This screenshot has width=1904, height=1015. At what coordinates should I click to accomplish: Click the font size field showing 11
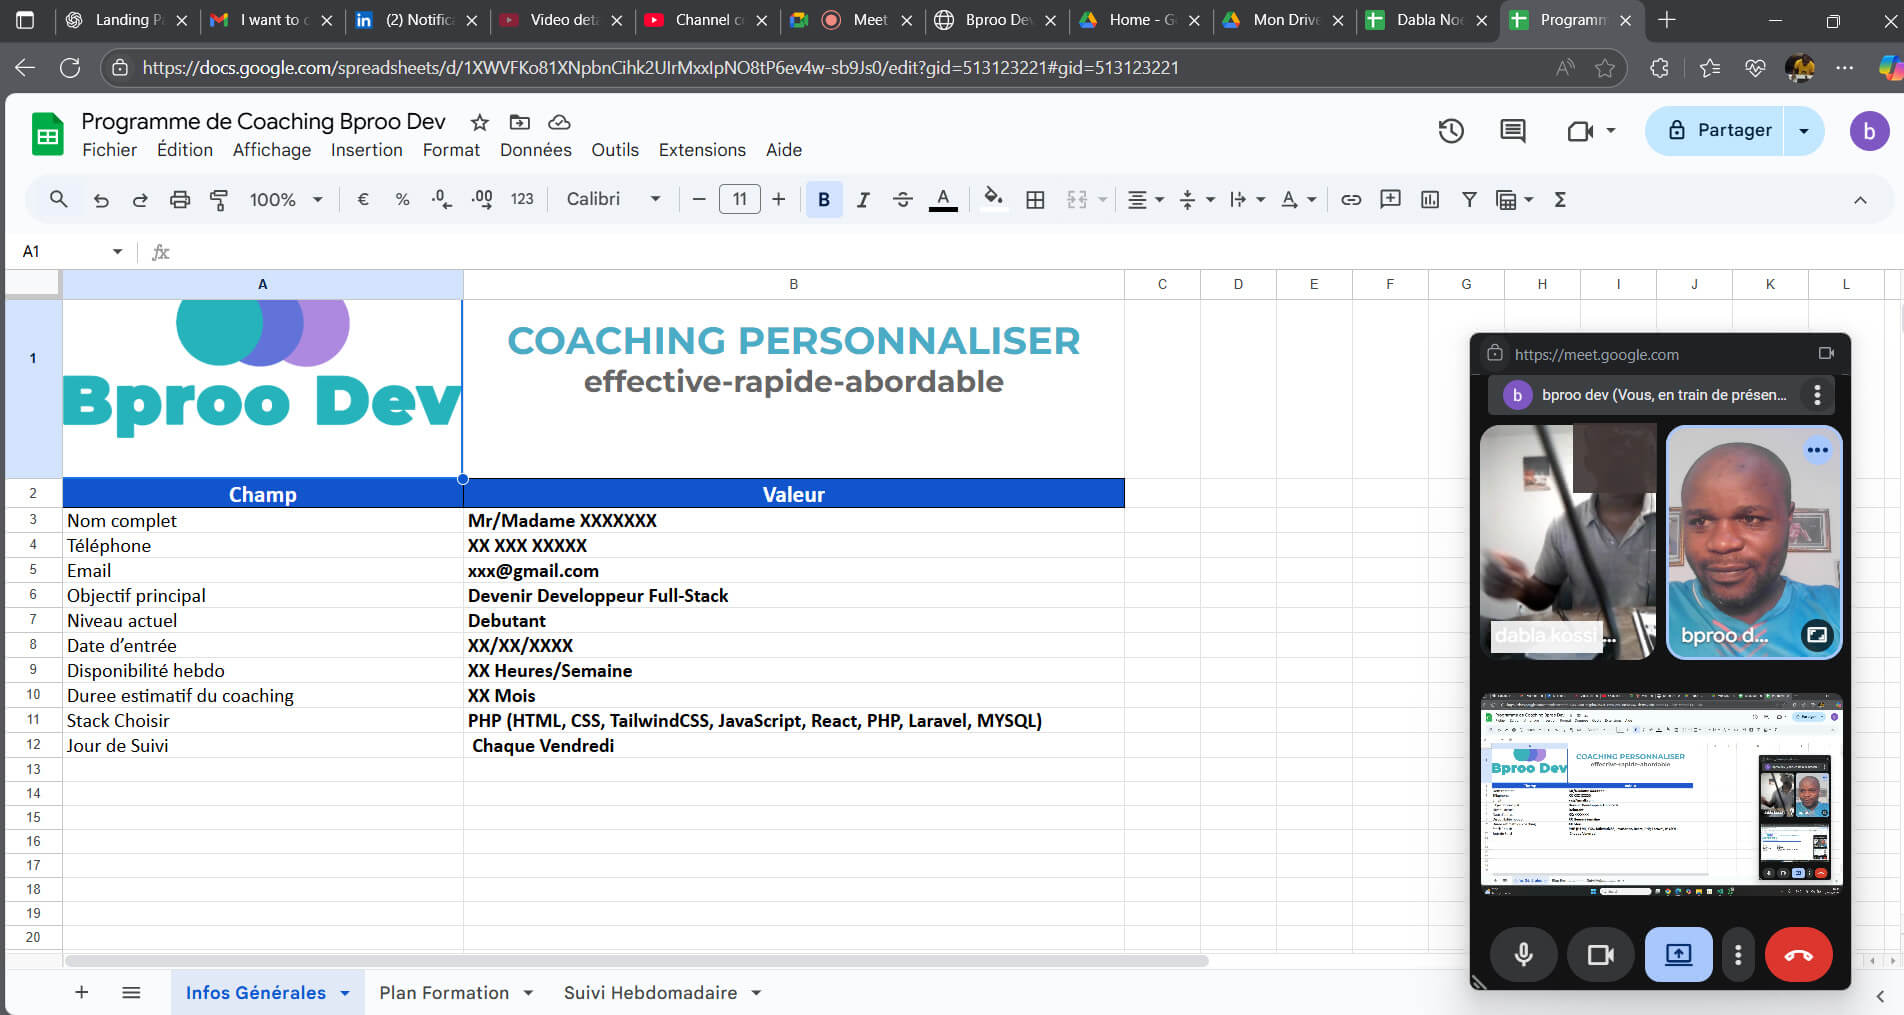point(740,199)
